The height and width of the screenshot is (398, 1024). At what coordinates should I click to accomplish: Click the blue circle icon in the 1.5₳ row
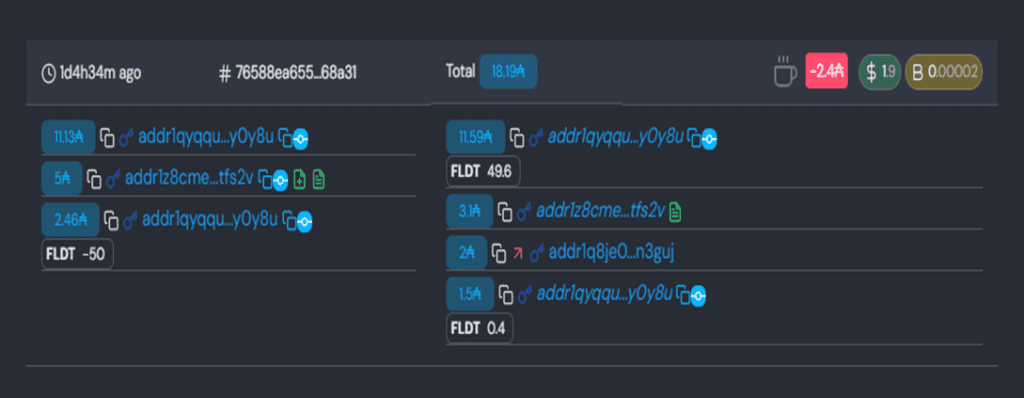698,296
